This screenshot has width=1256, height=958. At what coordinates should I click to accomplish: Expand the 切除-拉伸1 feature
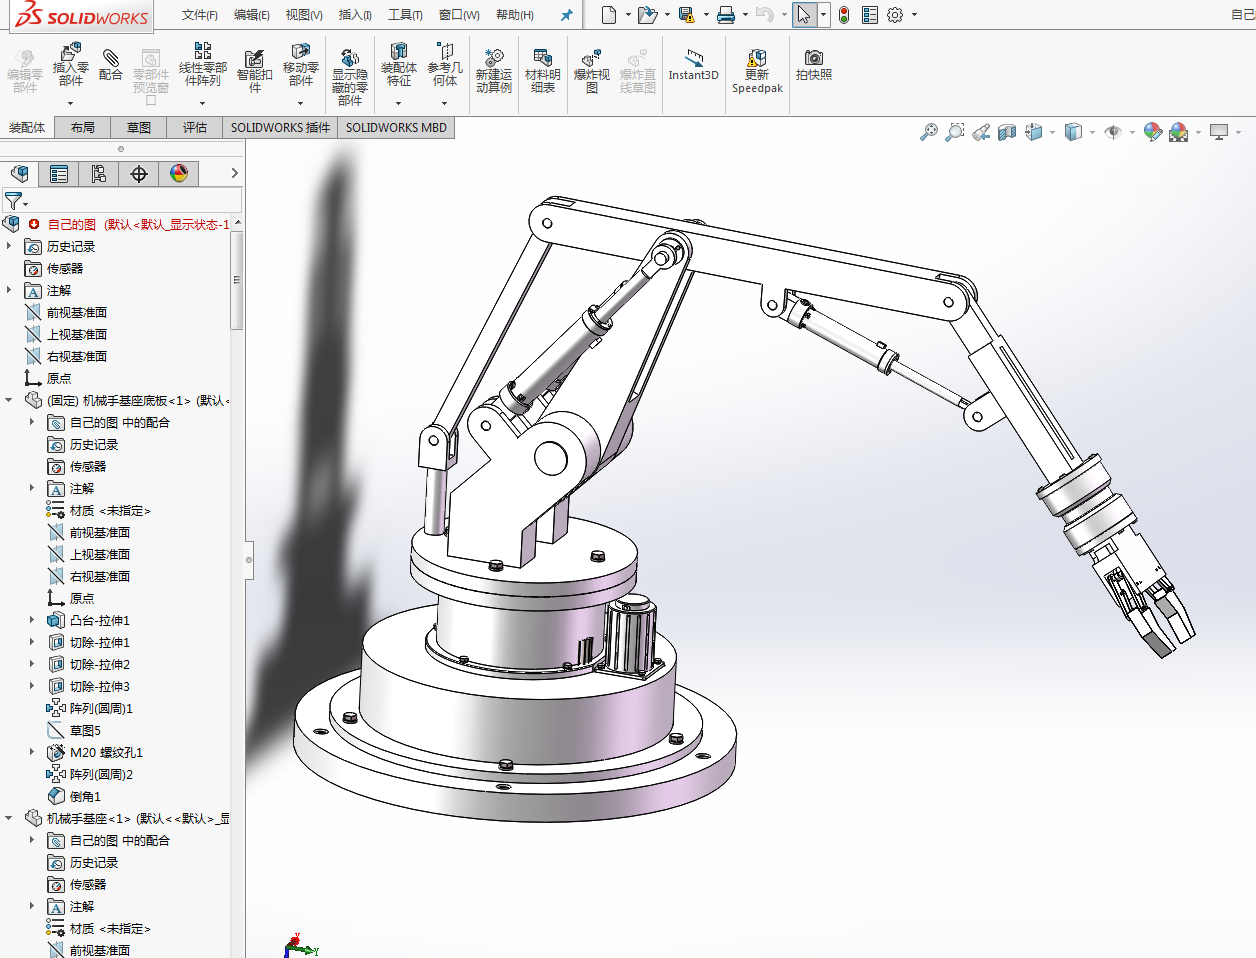[x=32, y=642]
